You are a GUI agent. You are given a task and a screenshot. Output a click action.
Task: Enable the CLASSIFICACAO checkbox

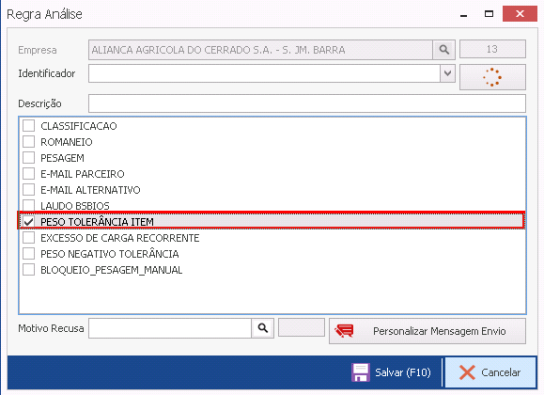(x=29, y=126)
